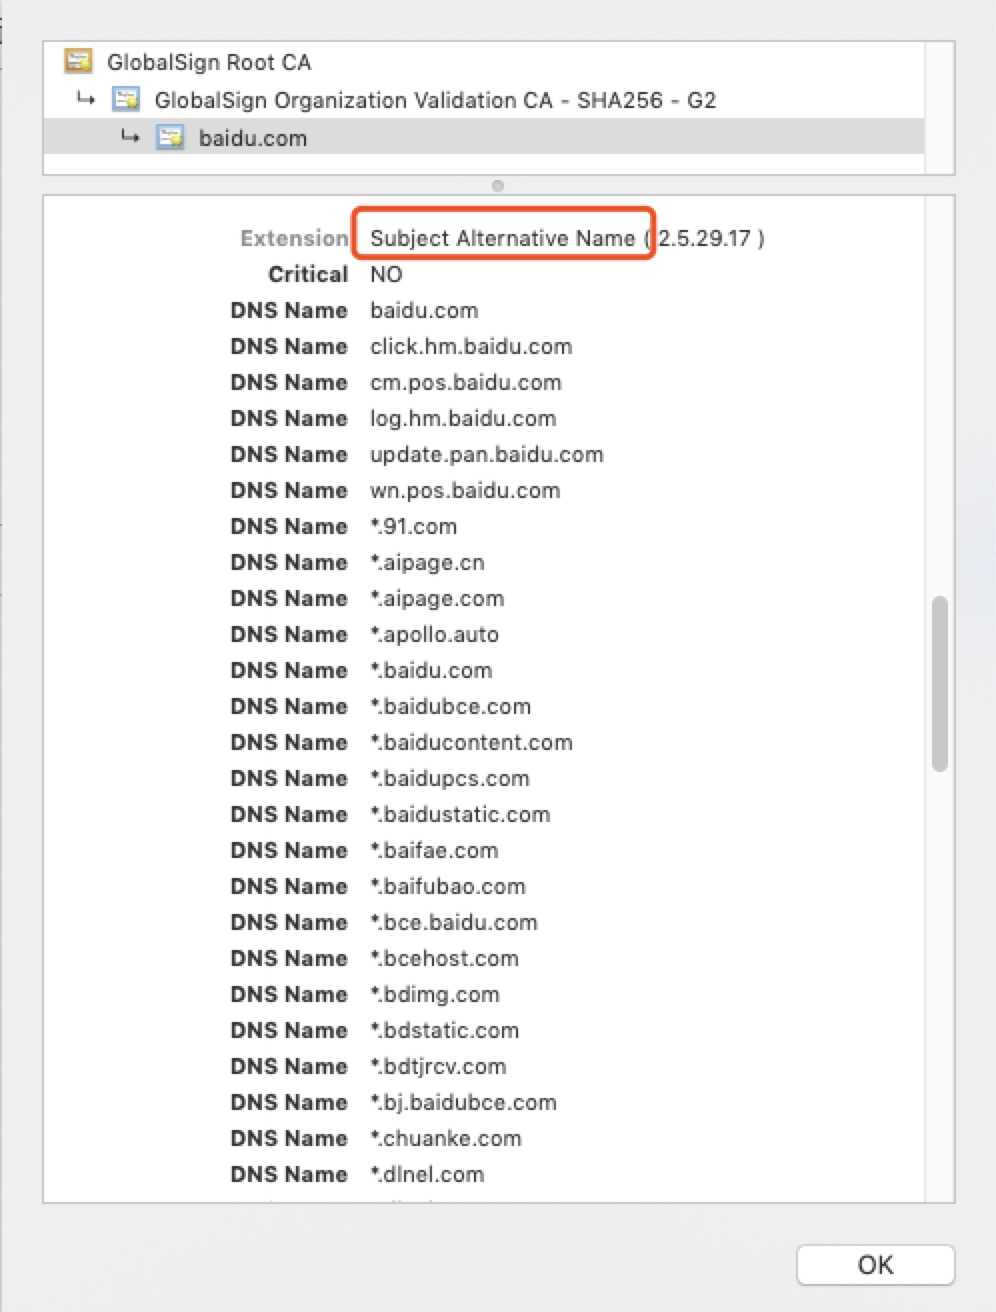Click DNS name update.pan.baidu.com
Viewport: 996px width, 1312px height.
487,454
